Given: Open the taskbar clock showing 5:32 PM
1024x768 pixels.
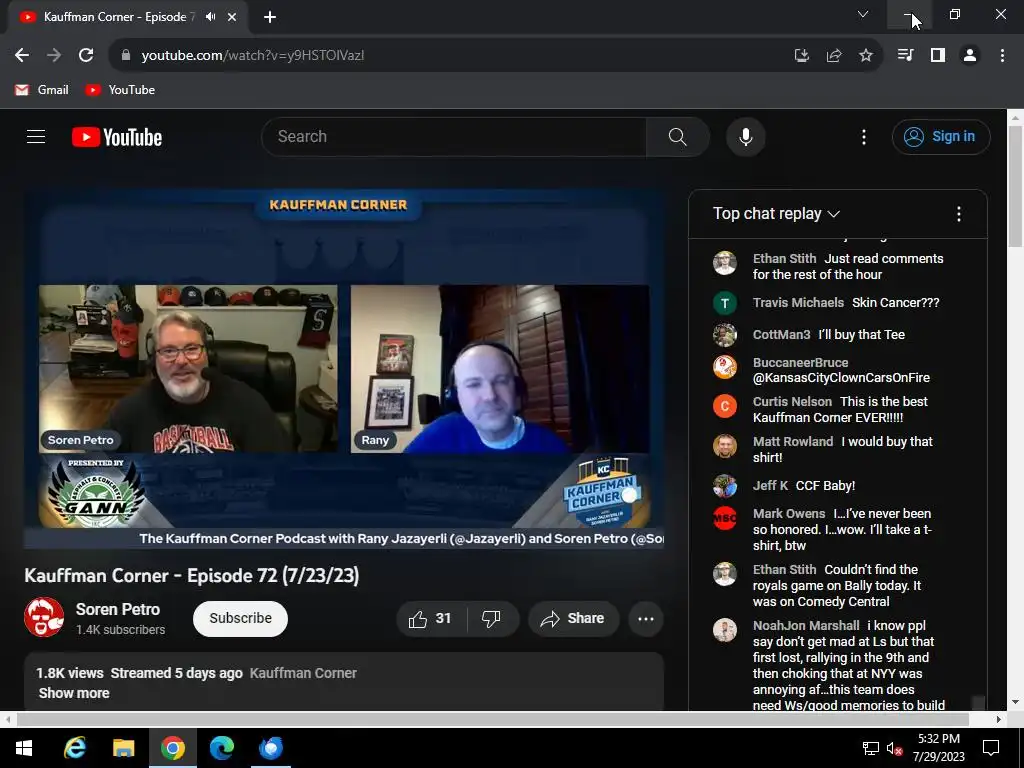Looking at the screenshot, I should click(938, 748).
